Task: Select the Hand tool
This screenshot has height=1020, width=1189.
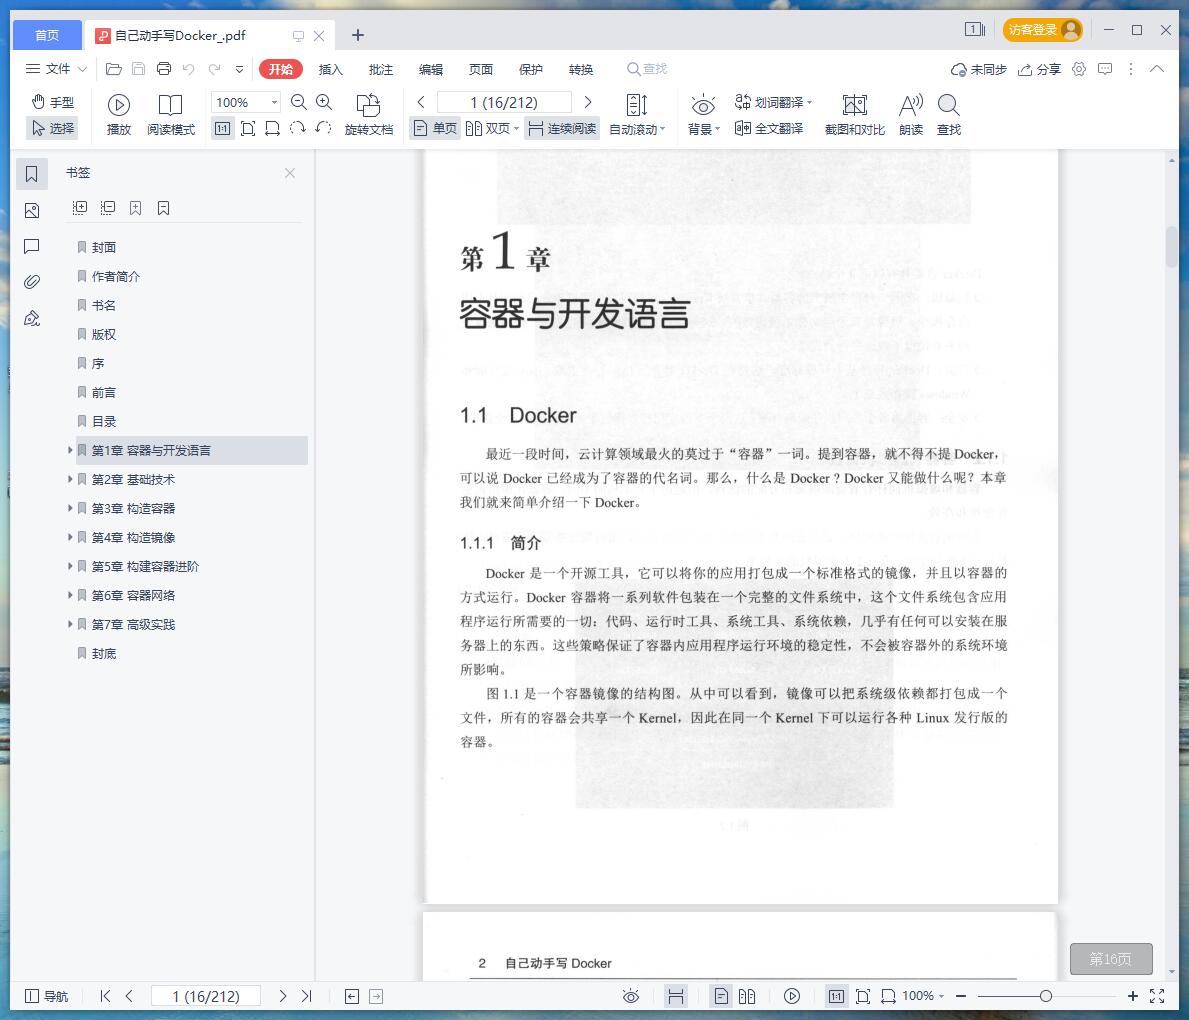Action: point(52,102)
